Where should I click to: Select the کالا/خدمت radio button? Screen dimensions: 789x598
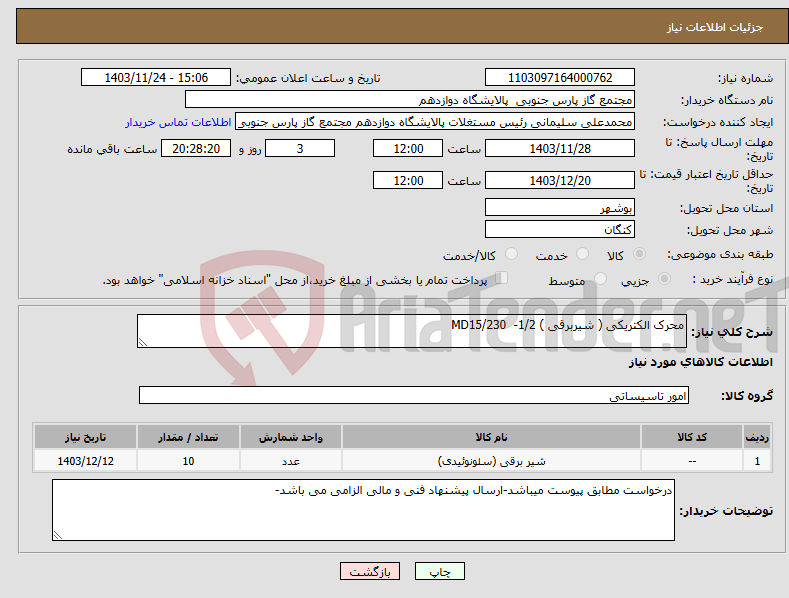pos(512,254)
